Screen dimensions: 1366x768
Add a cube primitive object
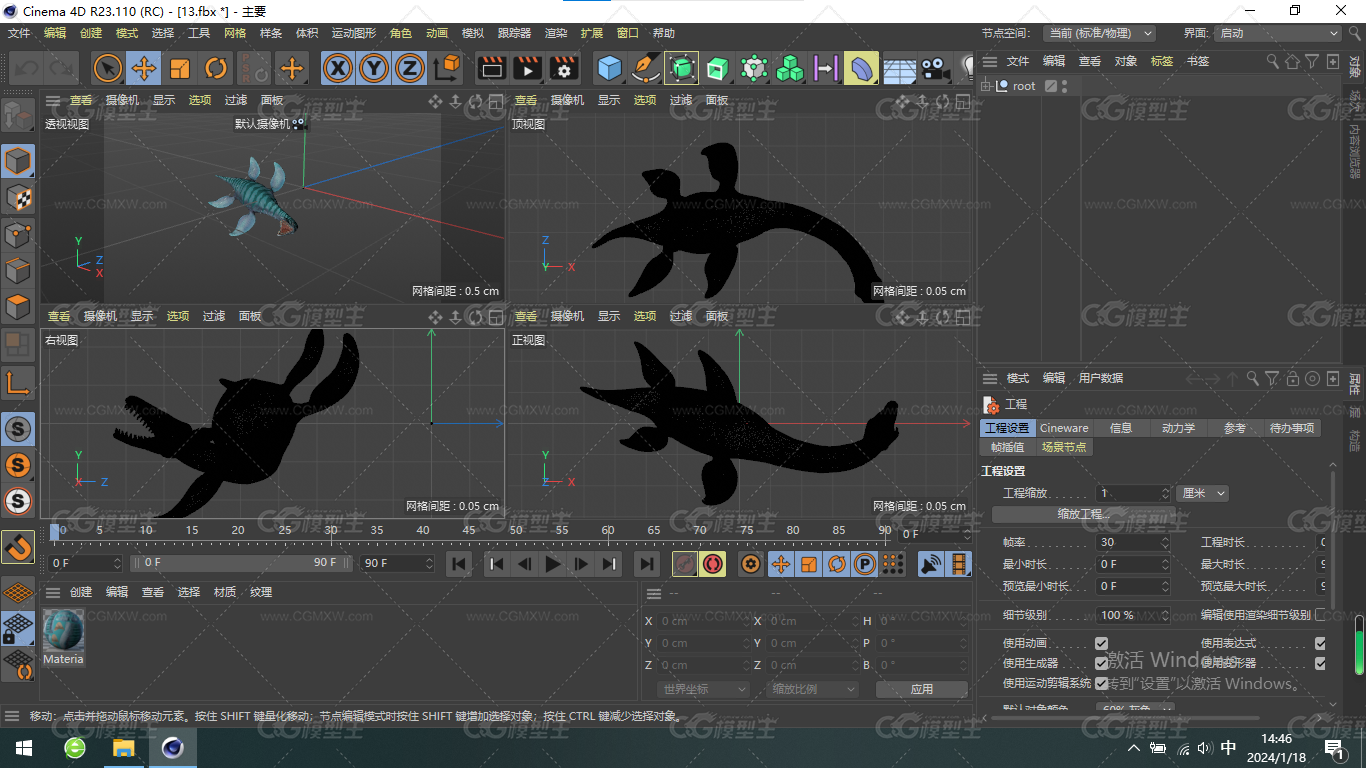pyautogui.click(x=609, y=68)
